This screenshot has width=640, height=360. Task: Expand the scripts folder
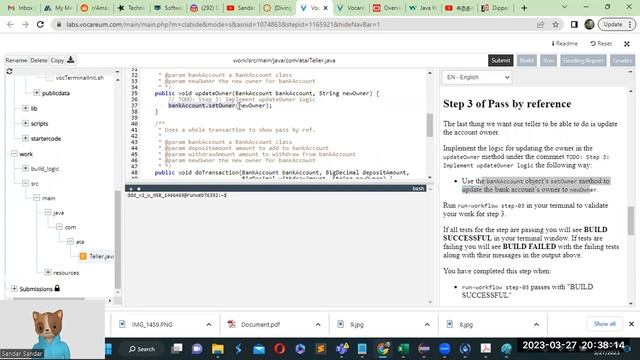[25, 123]
